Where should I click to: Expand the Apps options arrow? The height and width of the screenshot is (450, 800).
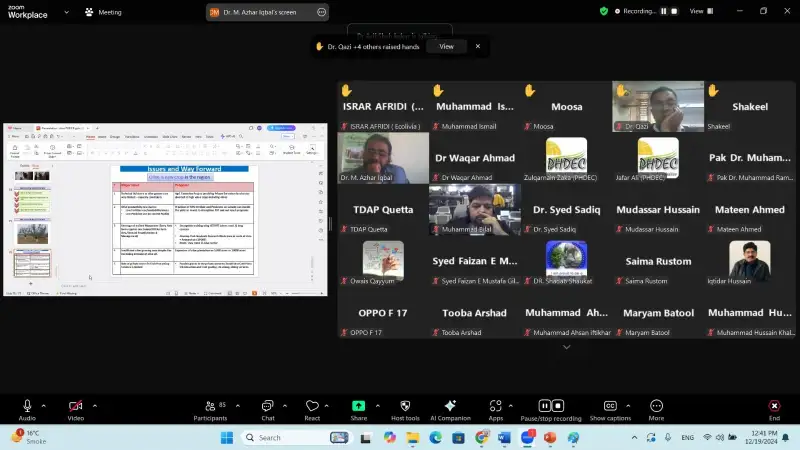(x=511, y=406)
